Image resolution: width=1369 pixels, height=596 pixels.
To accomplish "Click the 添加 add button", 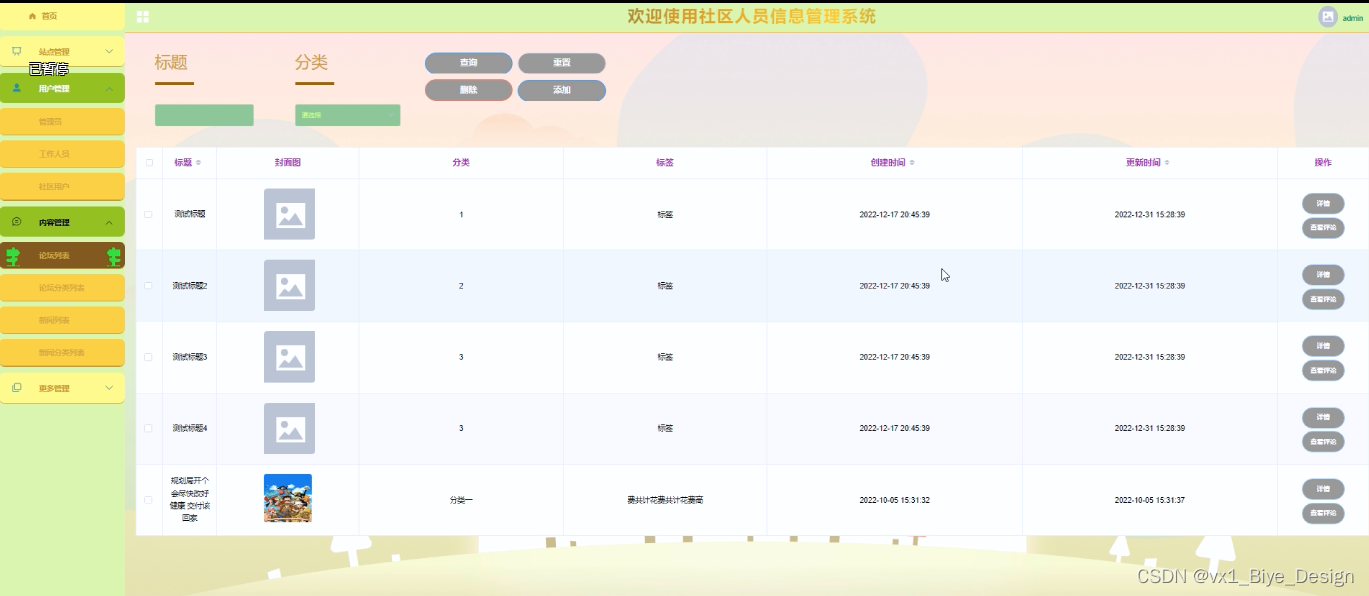I will tap(562, 90).
